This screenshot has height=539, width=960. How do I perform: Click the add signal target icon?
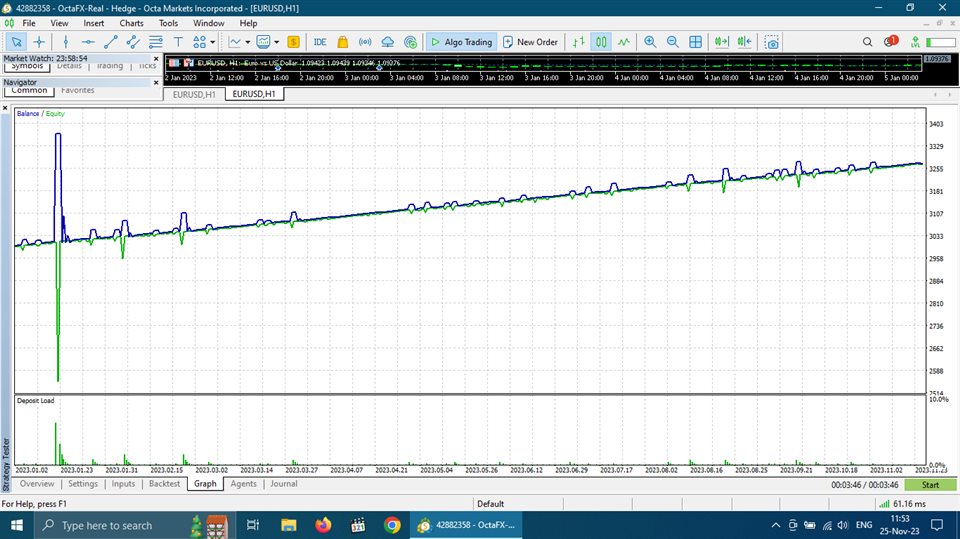410,42
